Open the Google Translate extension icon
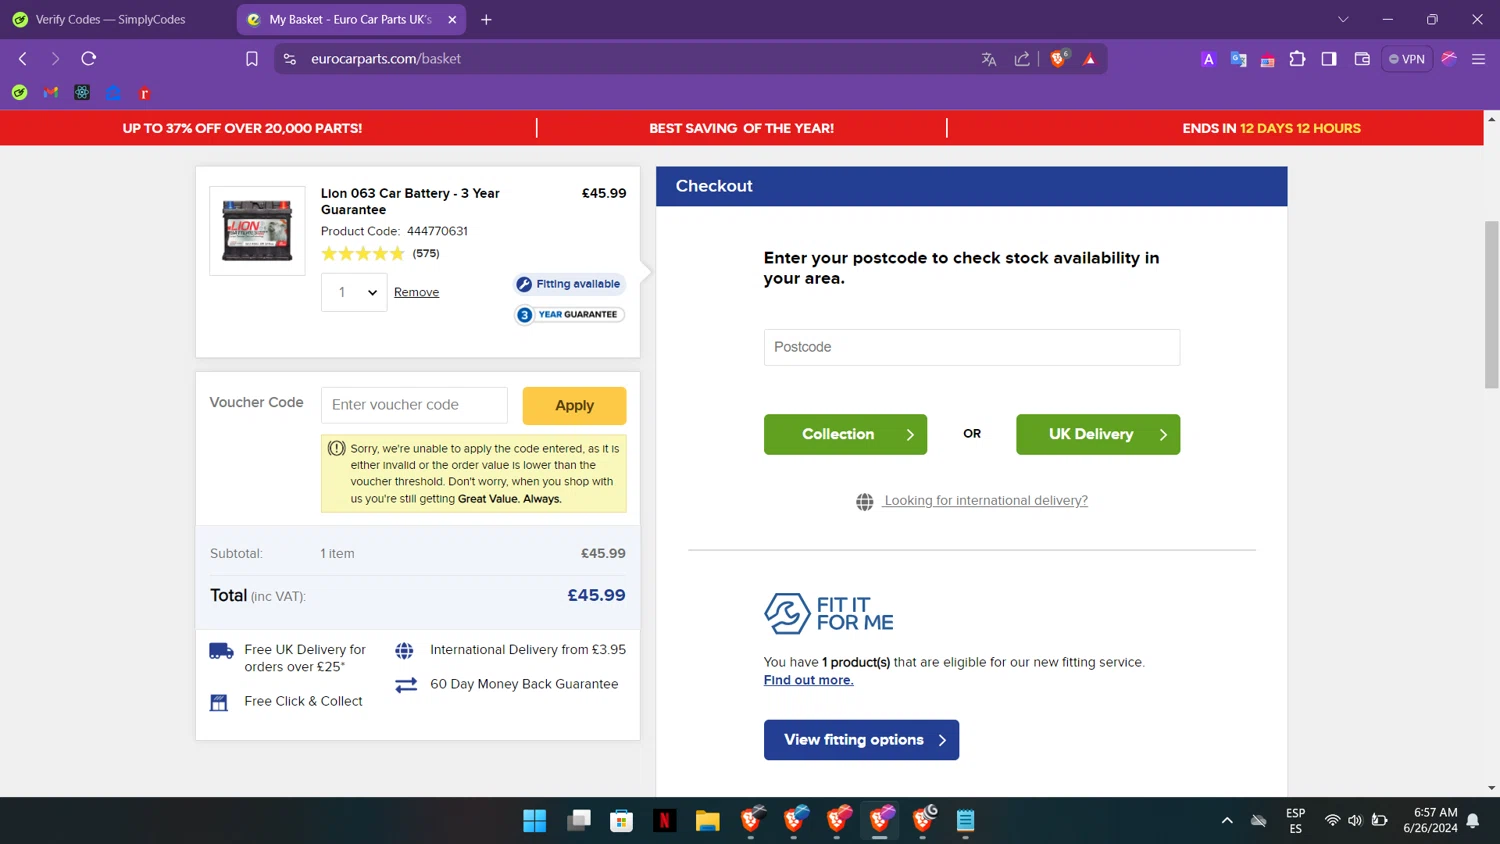Screen dimensions: 1500x844 pyautogui.click(x=1238, y=59)
